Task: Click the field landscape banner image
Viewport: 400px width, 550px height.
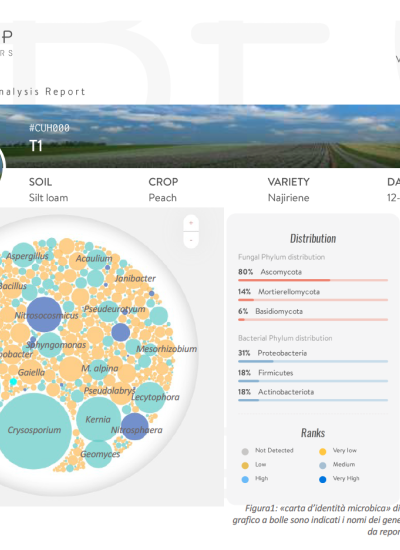Action: point(200,136)
